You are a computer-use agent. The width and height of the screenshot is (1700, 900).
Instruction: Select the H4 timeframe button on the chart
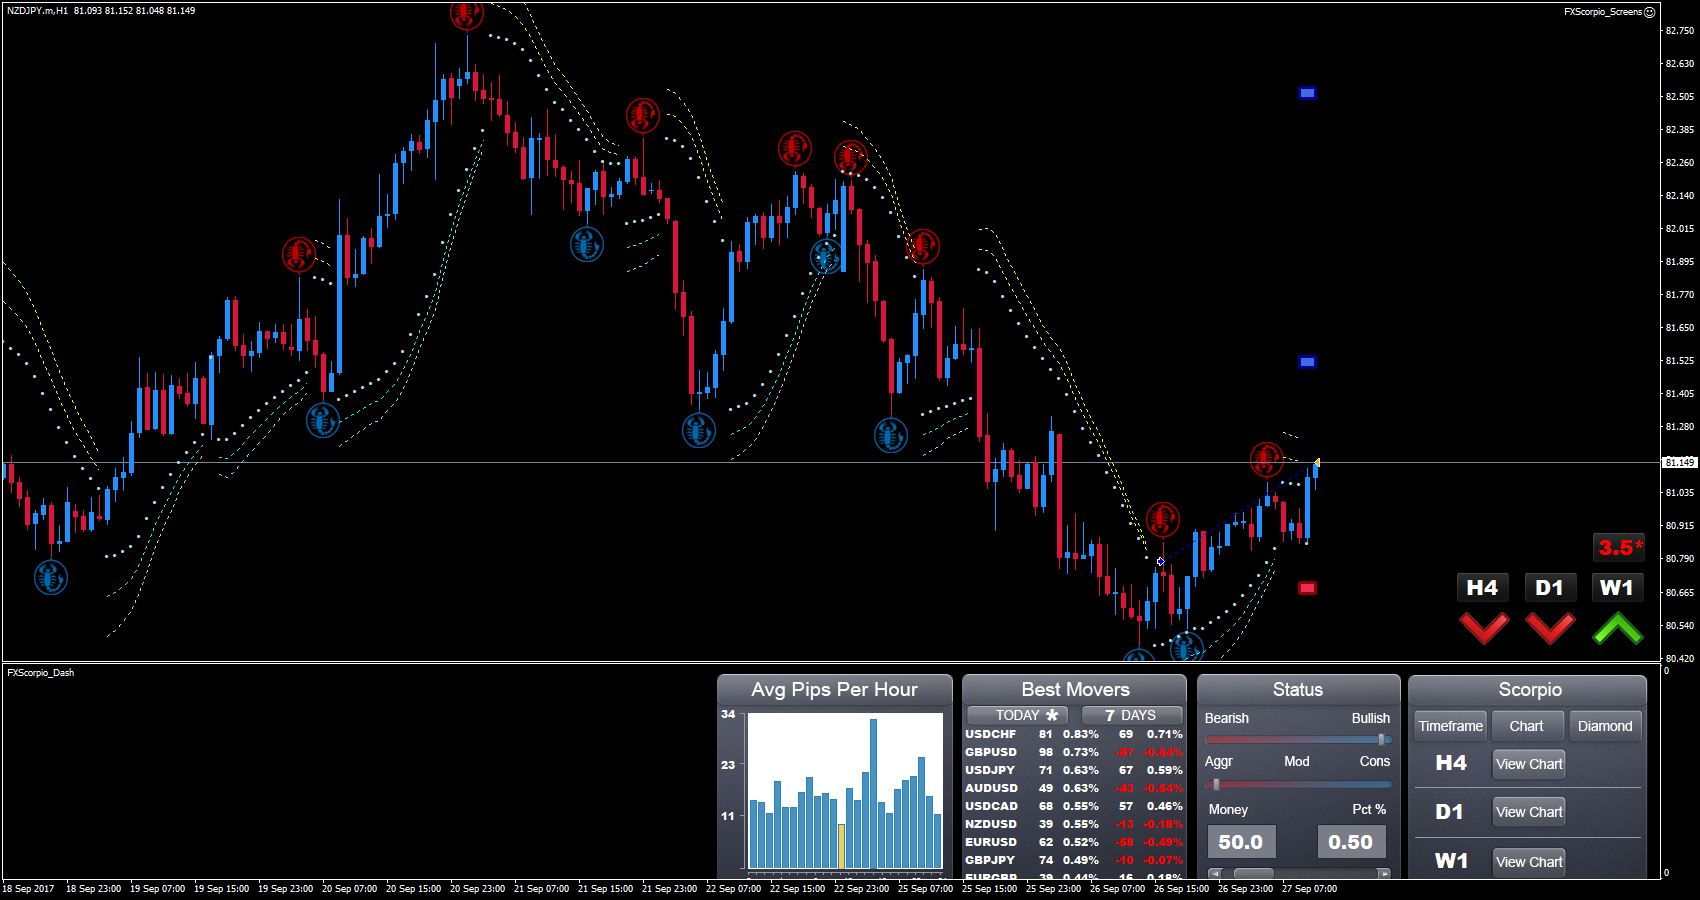point(1482,588)
